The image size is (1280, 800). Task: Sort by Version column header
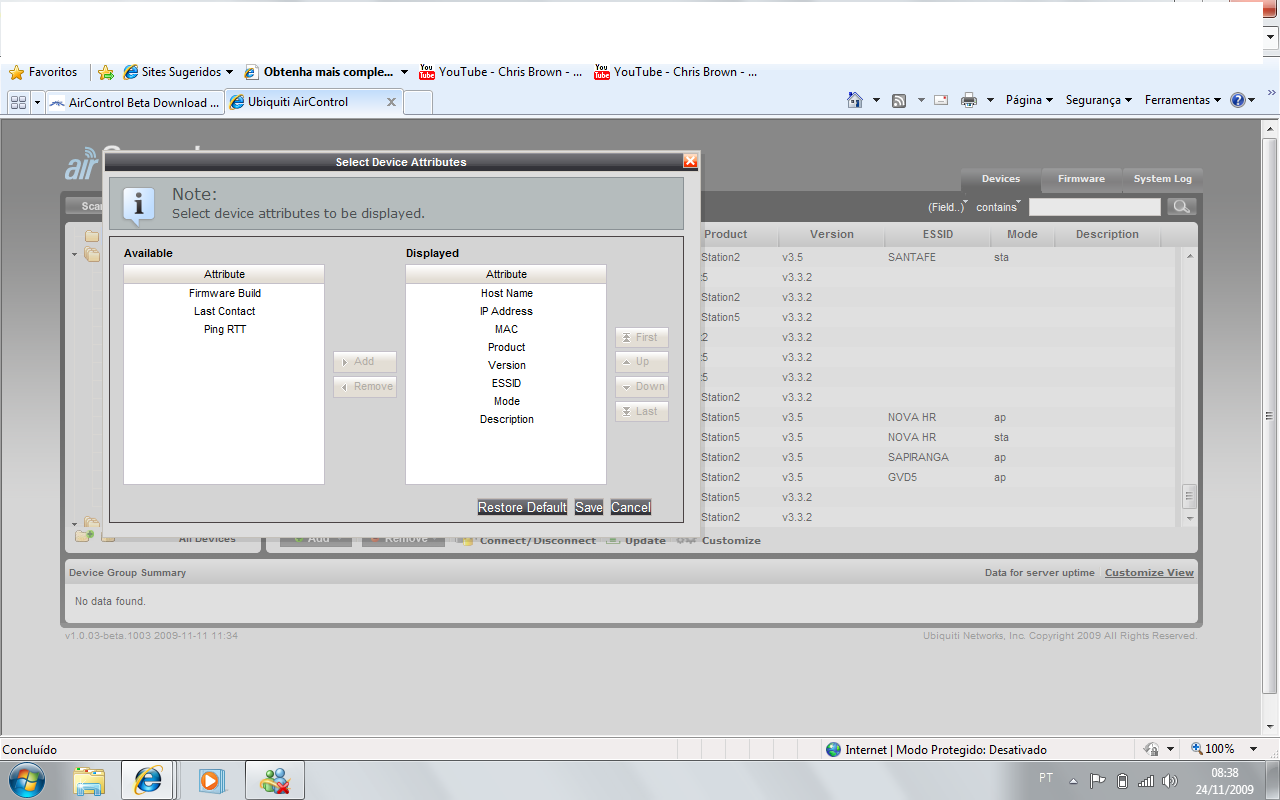click(832, 234)
